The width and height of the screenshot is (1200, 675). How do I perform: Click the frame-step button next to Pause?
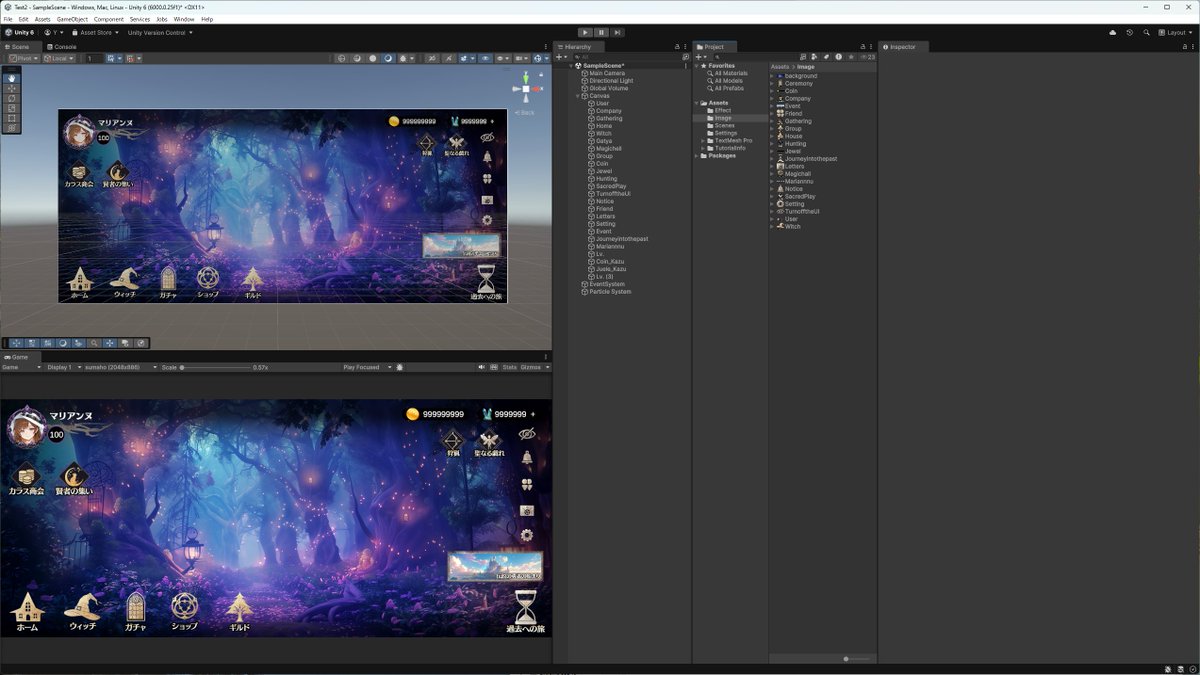pos(617,32)
